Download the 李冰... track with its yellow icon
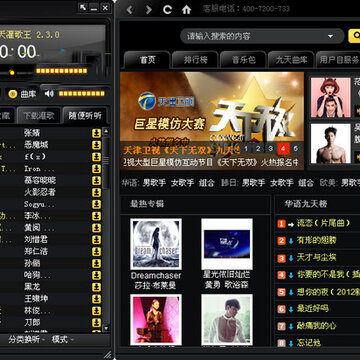 click(x=96, y=216)
